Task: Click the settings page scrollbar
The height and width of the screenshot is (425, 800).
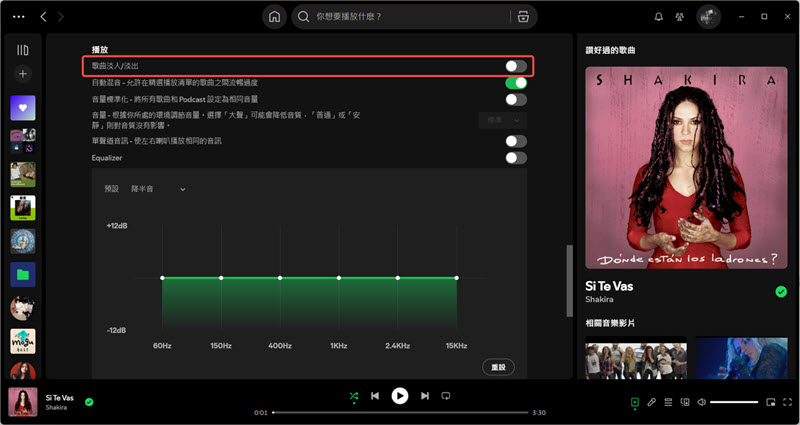Action: tap(569, 281)
